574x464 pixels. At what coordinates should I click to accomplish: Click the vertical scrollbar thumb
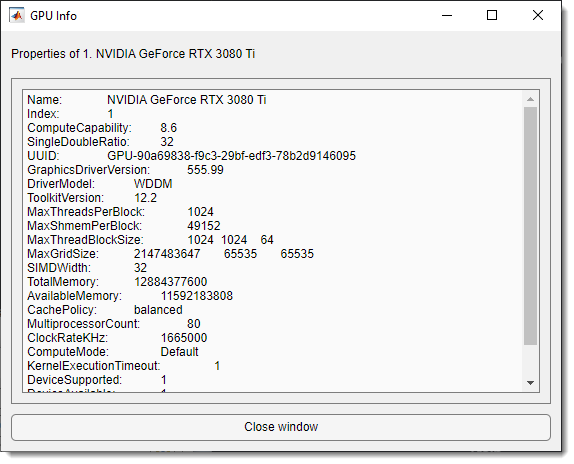click(x=530, y=226)
